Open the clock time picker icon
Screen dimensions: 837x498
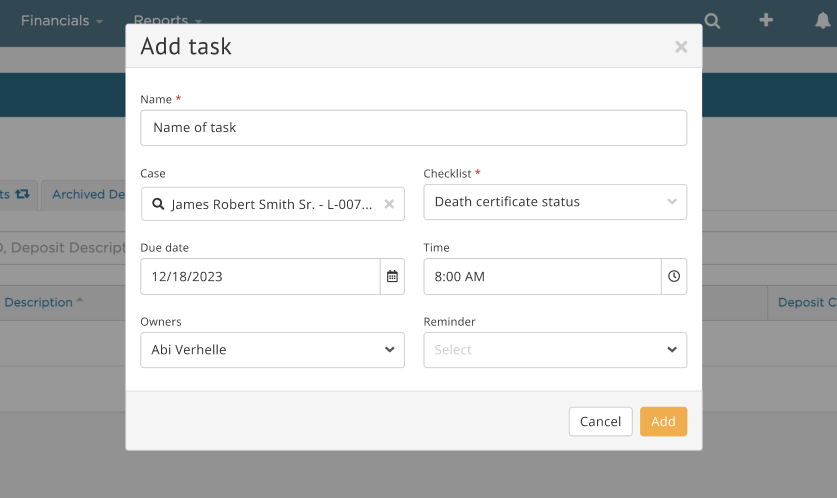[x=674, y=276]
